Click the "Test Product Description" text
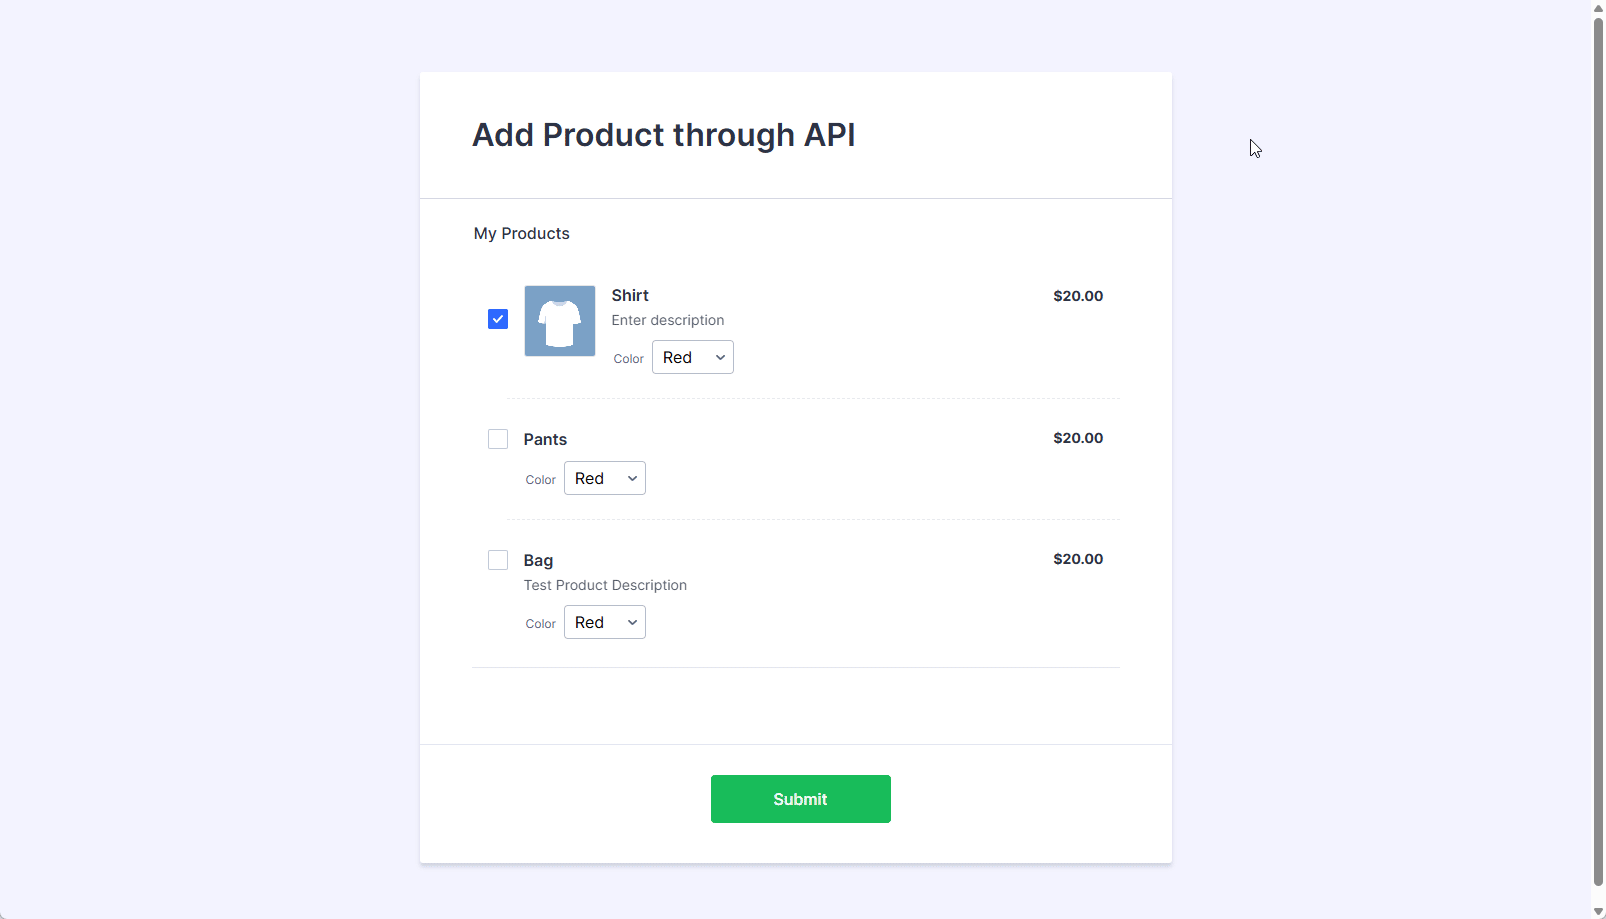The height and width of the screenshot is (919, 1606). pos(605,585)
